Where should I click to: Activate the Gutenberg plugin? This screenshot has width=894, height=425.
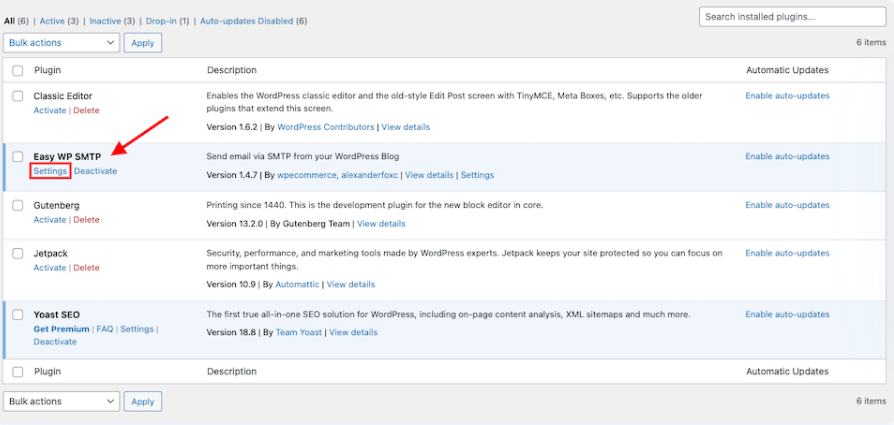point(50,220)
